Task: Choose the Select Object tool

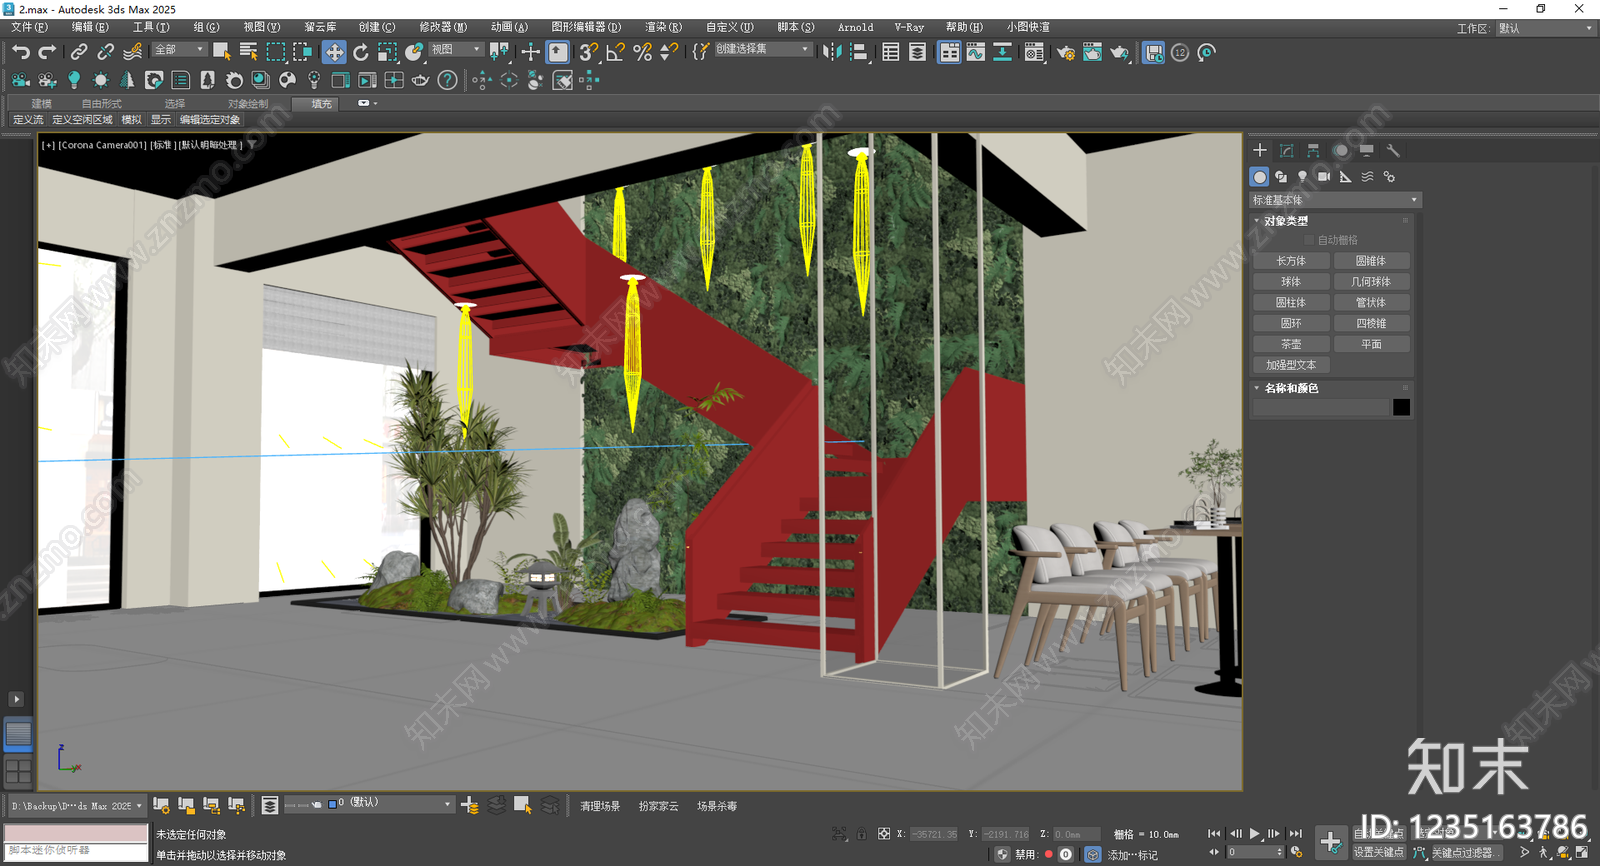Action: click(222, 52)
